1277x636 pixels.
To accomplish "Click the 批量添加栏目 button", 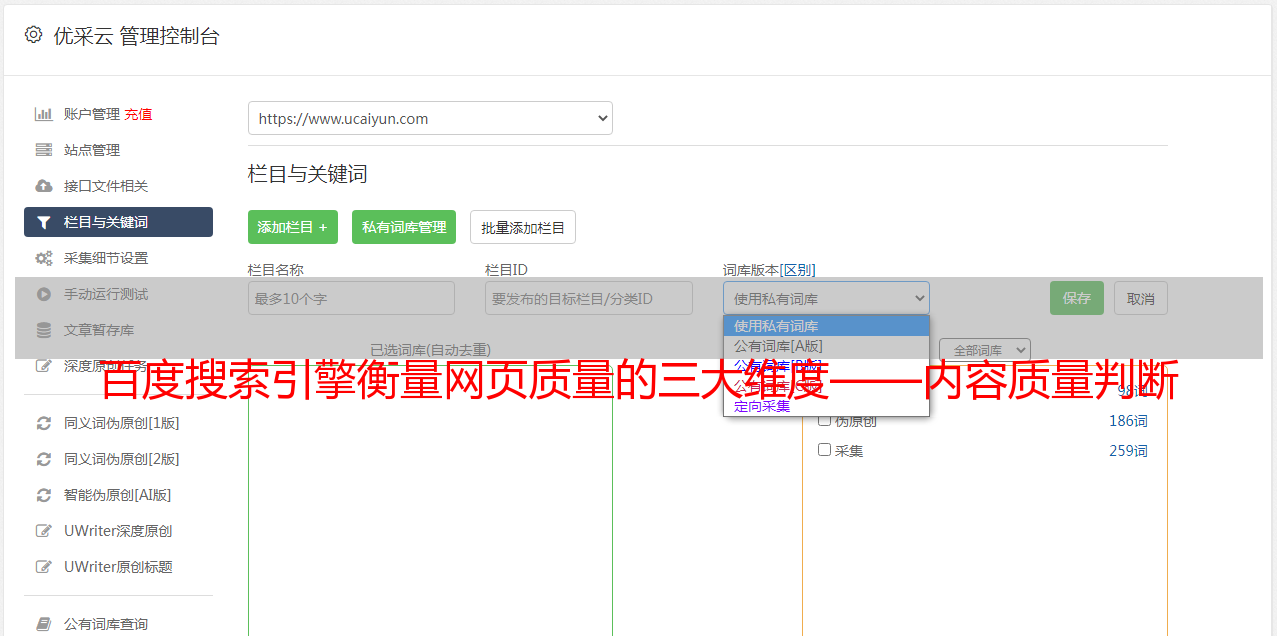I will coord(523,227).
